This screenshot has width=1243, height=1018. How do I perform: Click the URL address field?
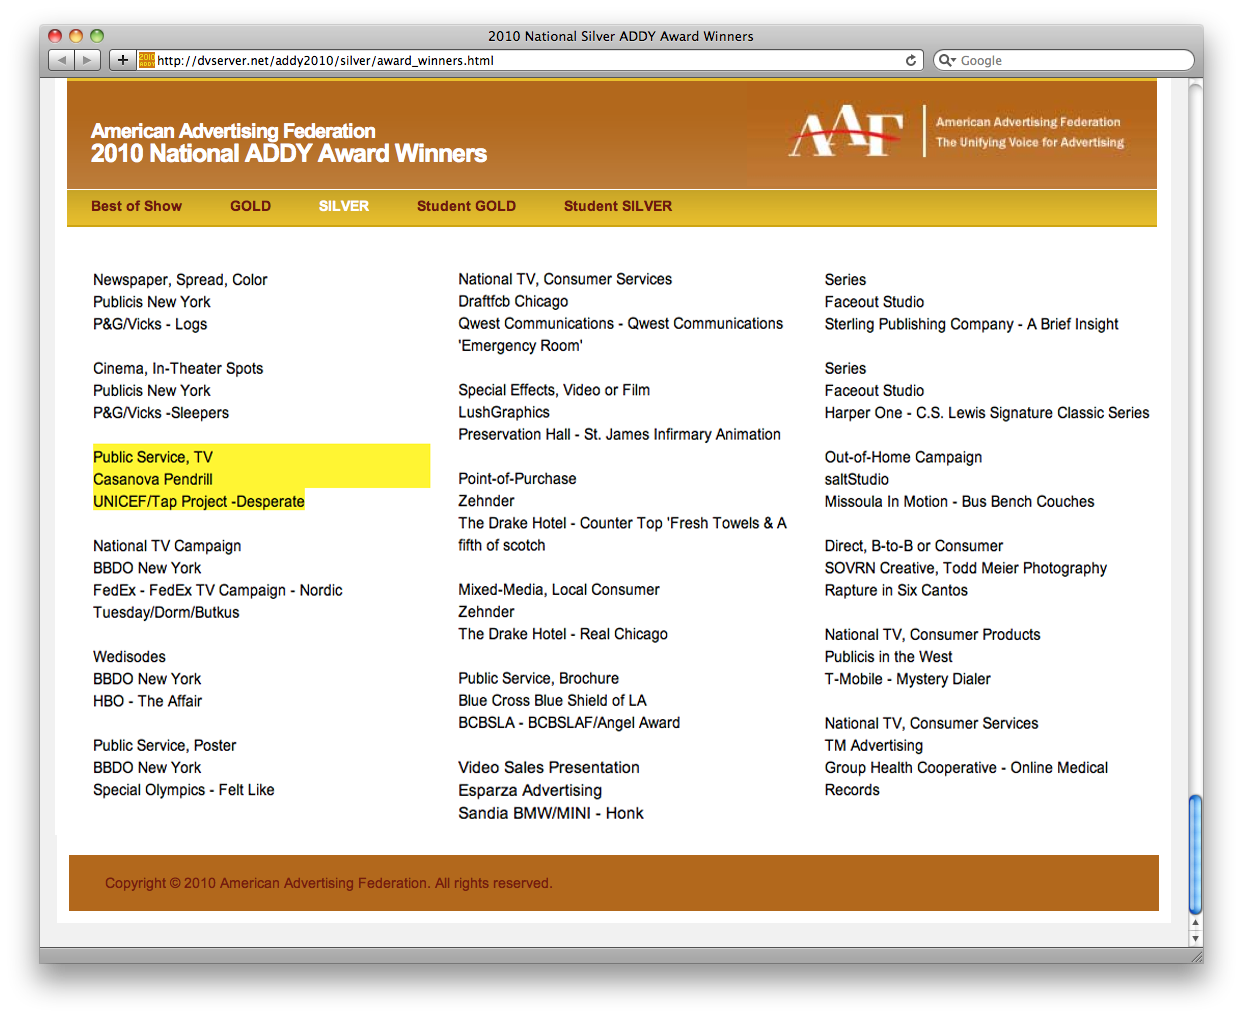click(520, 60)
